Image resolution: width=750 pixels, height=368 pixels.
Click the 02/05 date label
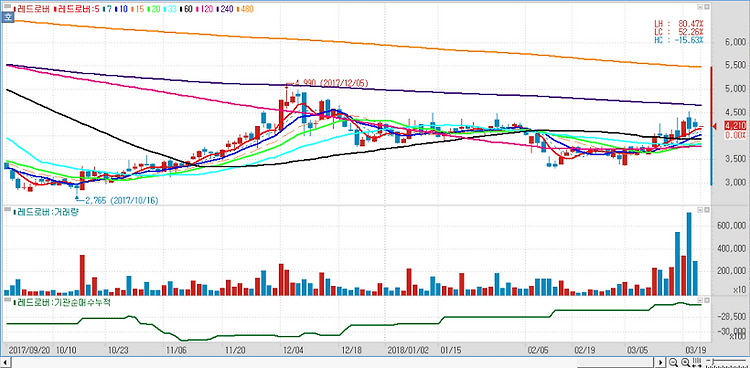[x=538, y=350]
